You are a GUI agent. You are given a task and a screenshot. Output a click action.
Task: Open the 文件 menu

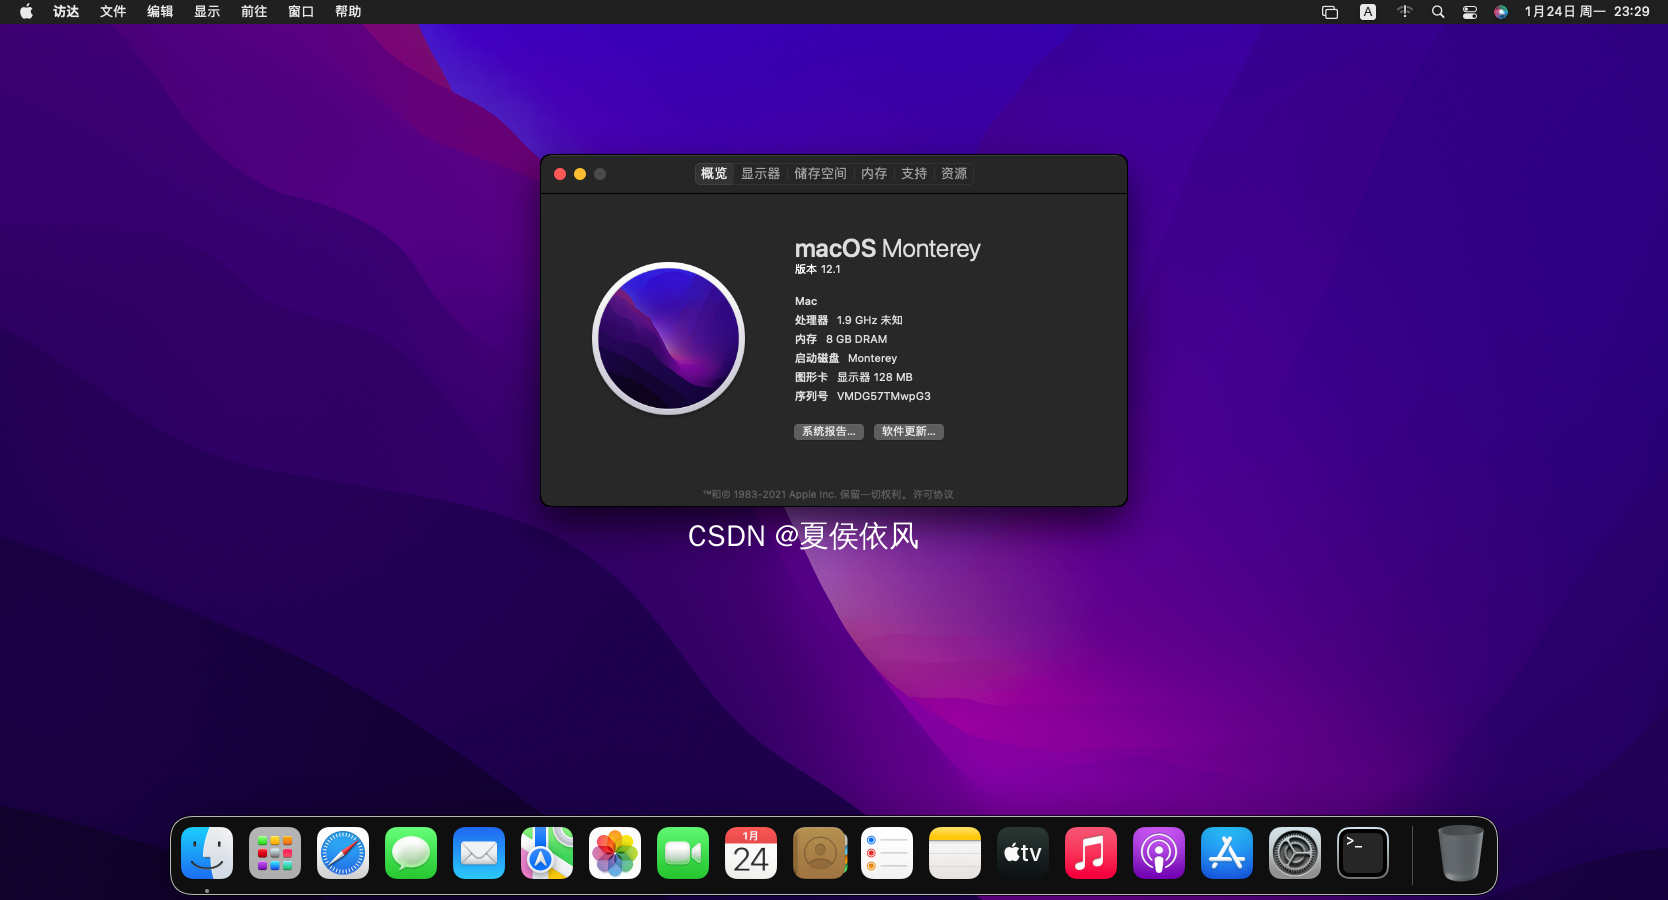point(113,12)
